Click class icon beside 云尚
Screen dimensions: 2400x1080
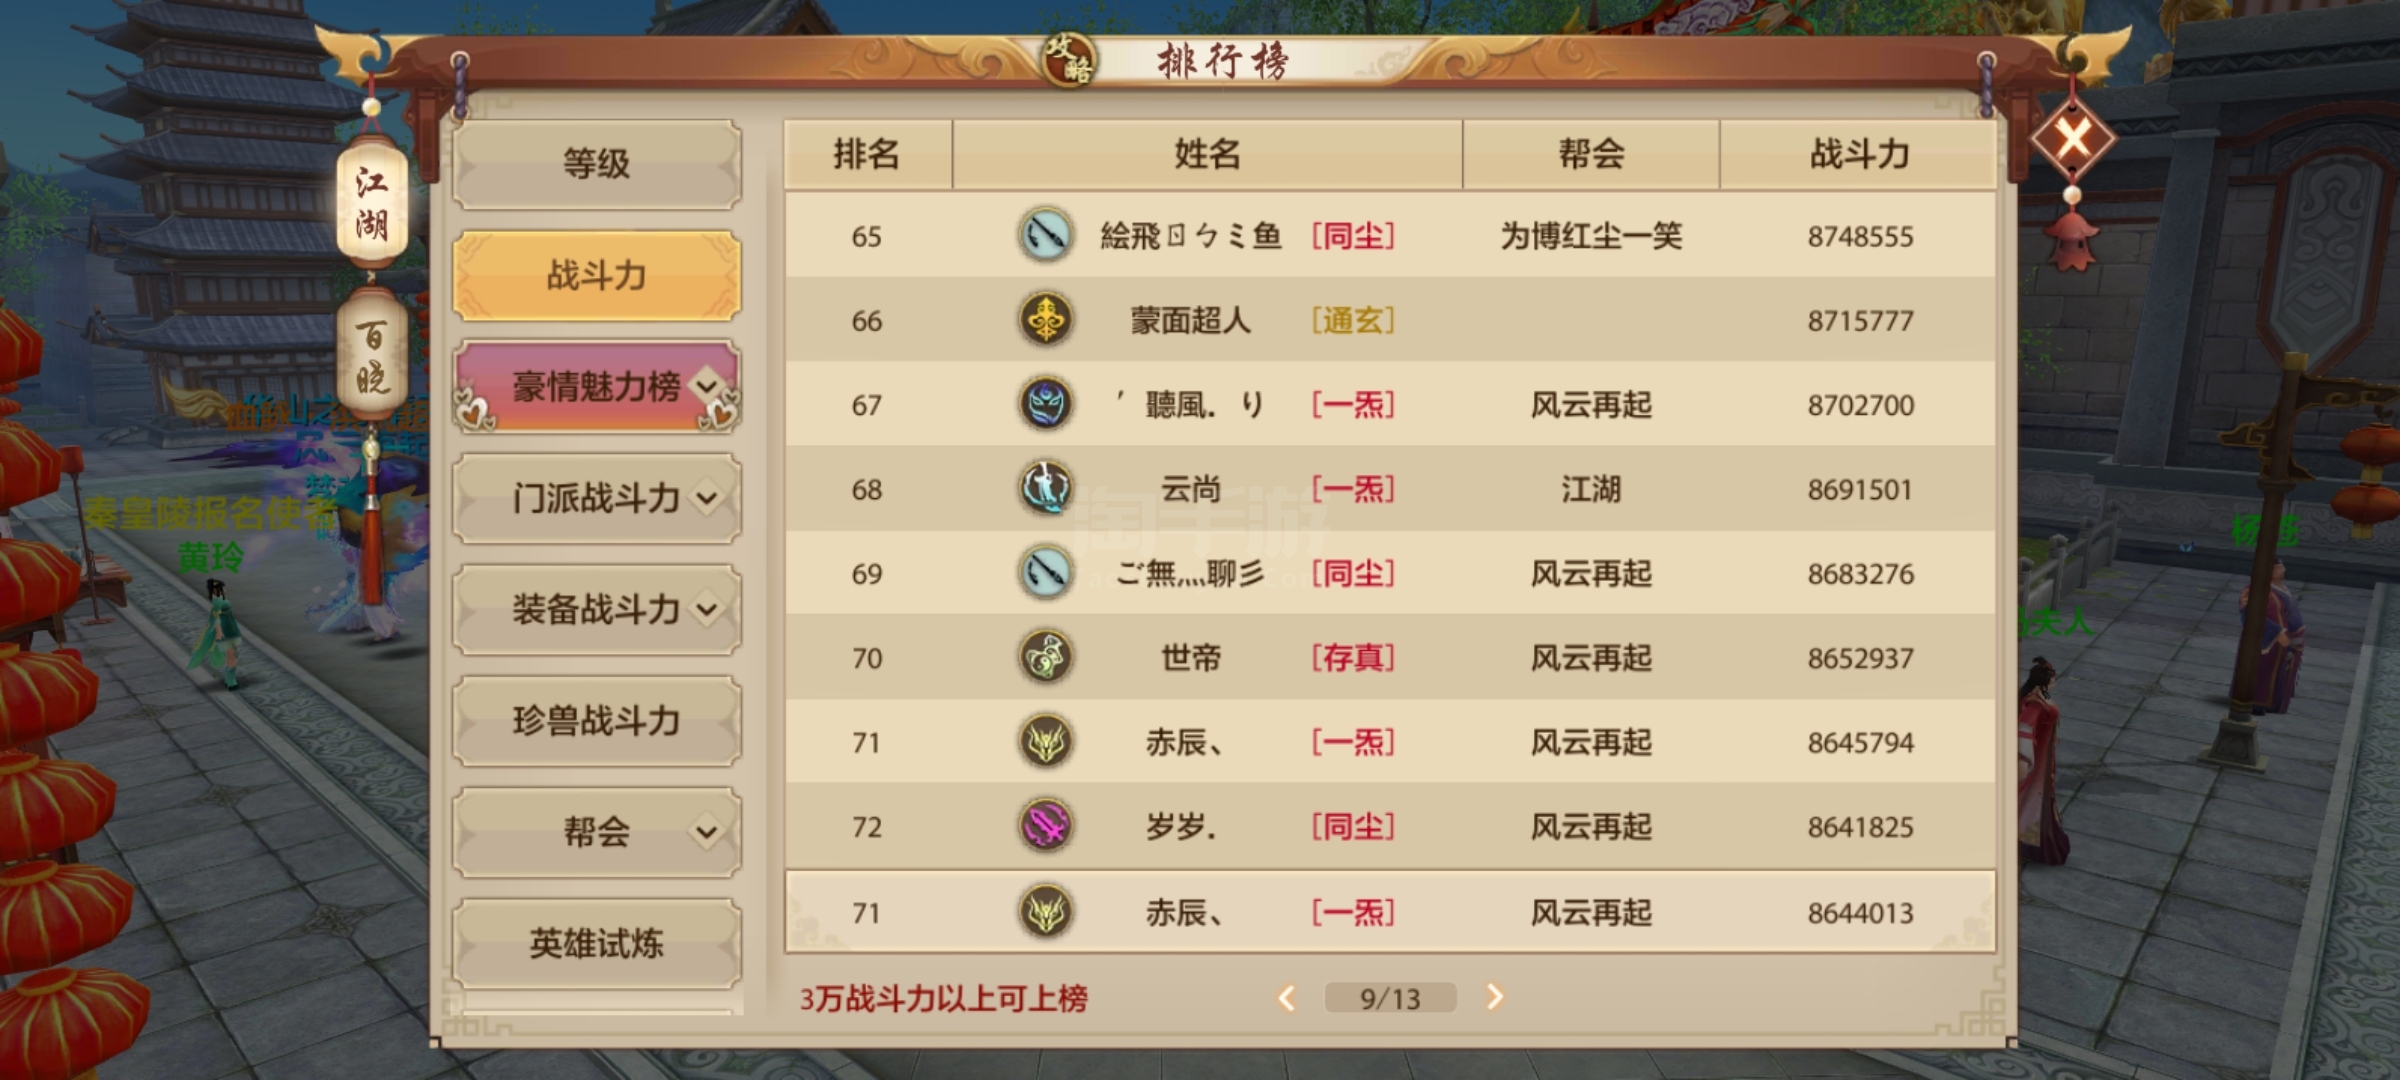pyautogui.click(x=1046, y=489)
